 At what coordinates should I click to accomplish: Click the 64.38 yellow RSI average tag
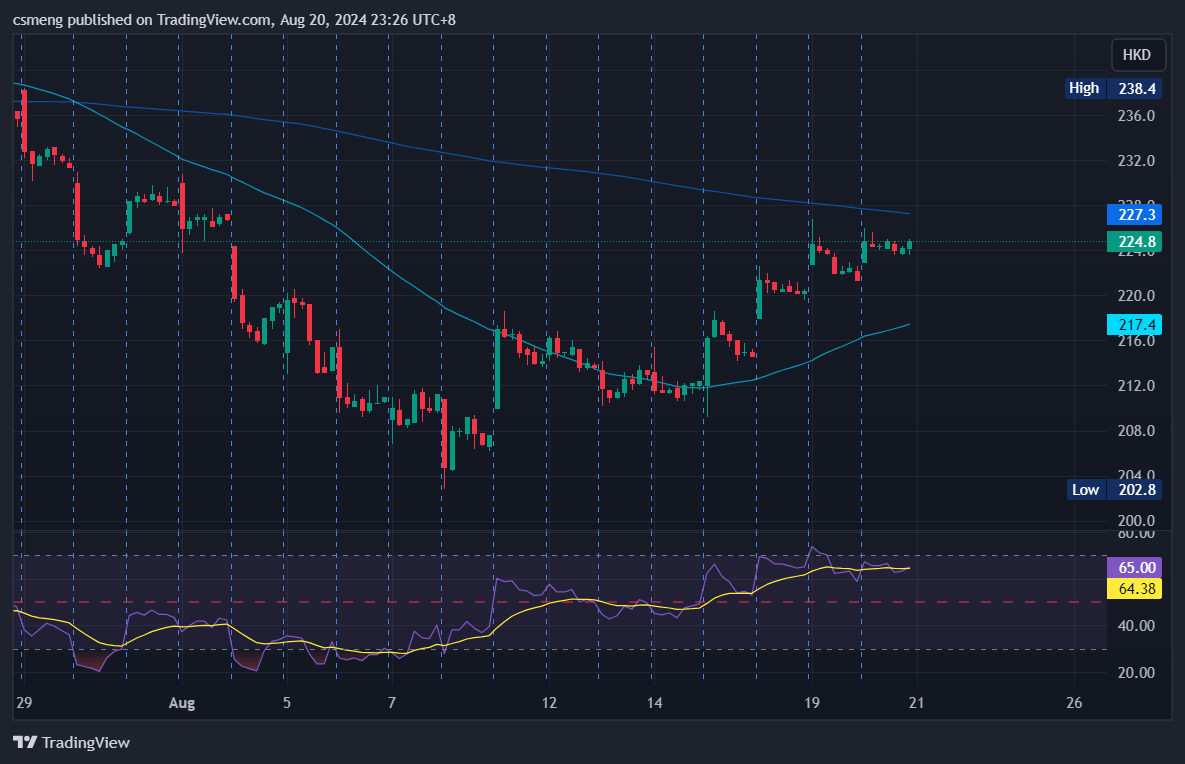coord(1134,589)
